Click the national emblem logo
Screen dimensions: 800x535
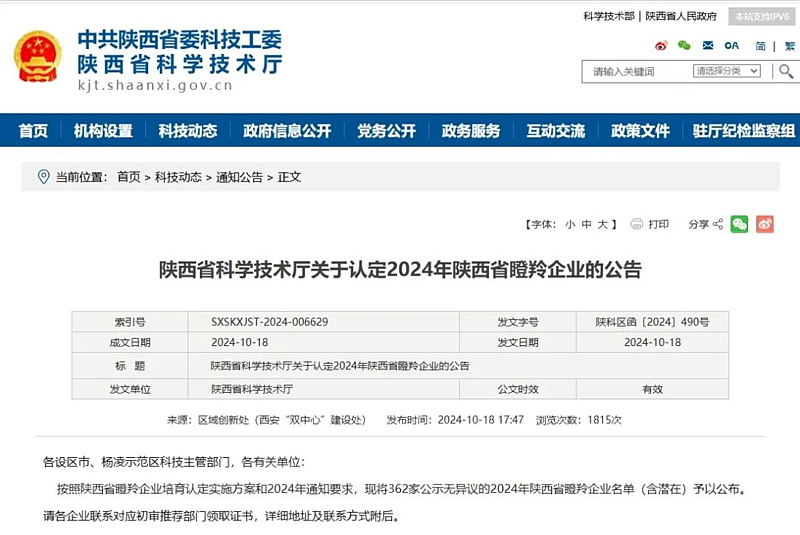tap(38, 56)
